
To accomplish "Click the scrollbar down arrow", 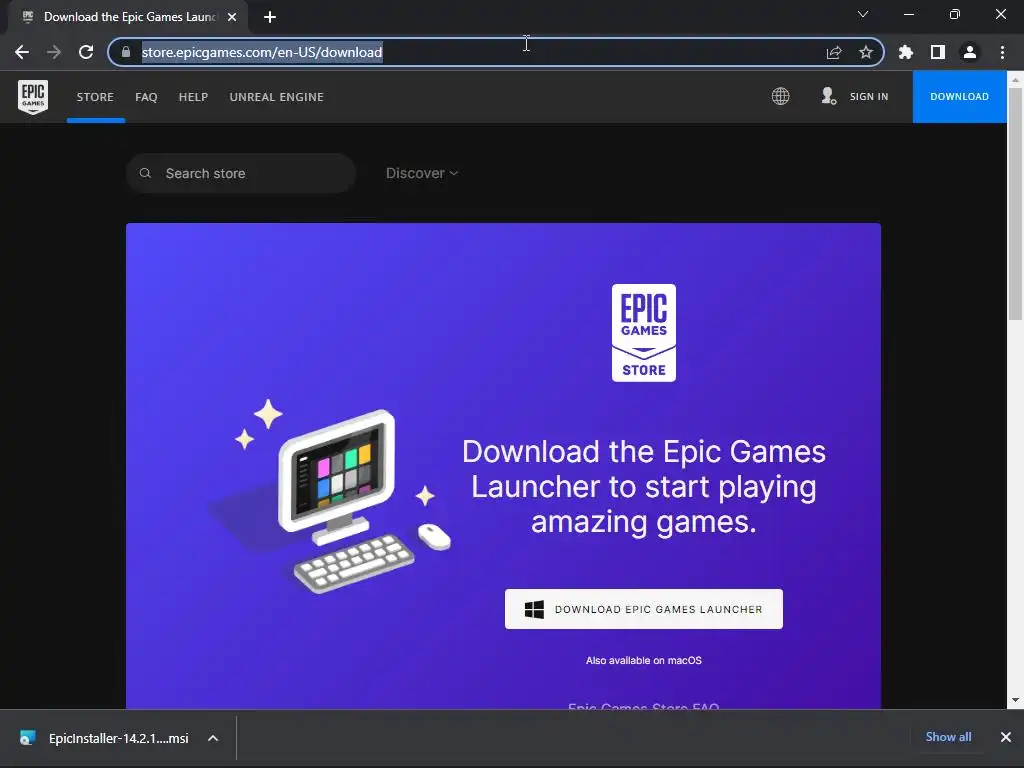I will click(1015, 699).
